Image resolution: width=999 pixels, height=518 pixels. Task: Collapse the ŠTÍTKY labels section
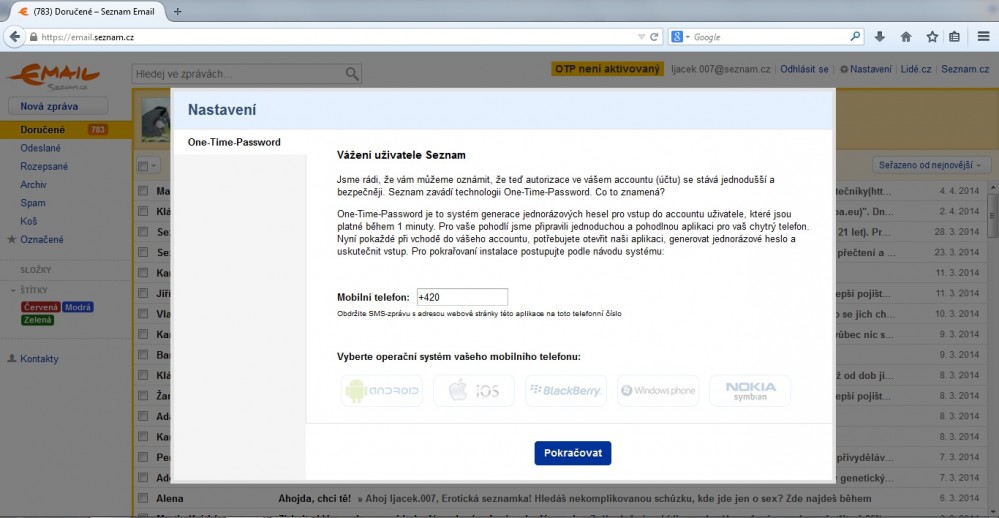[12, 291]
